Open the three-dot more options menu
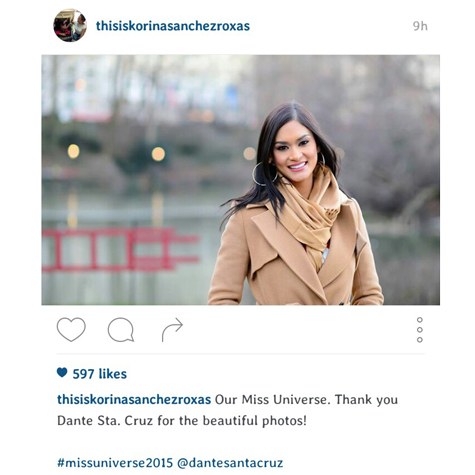The image size is (475, 475). 420,330
